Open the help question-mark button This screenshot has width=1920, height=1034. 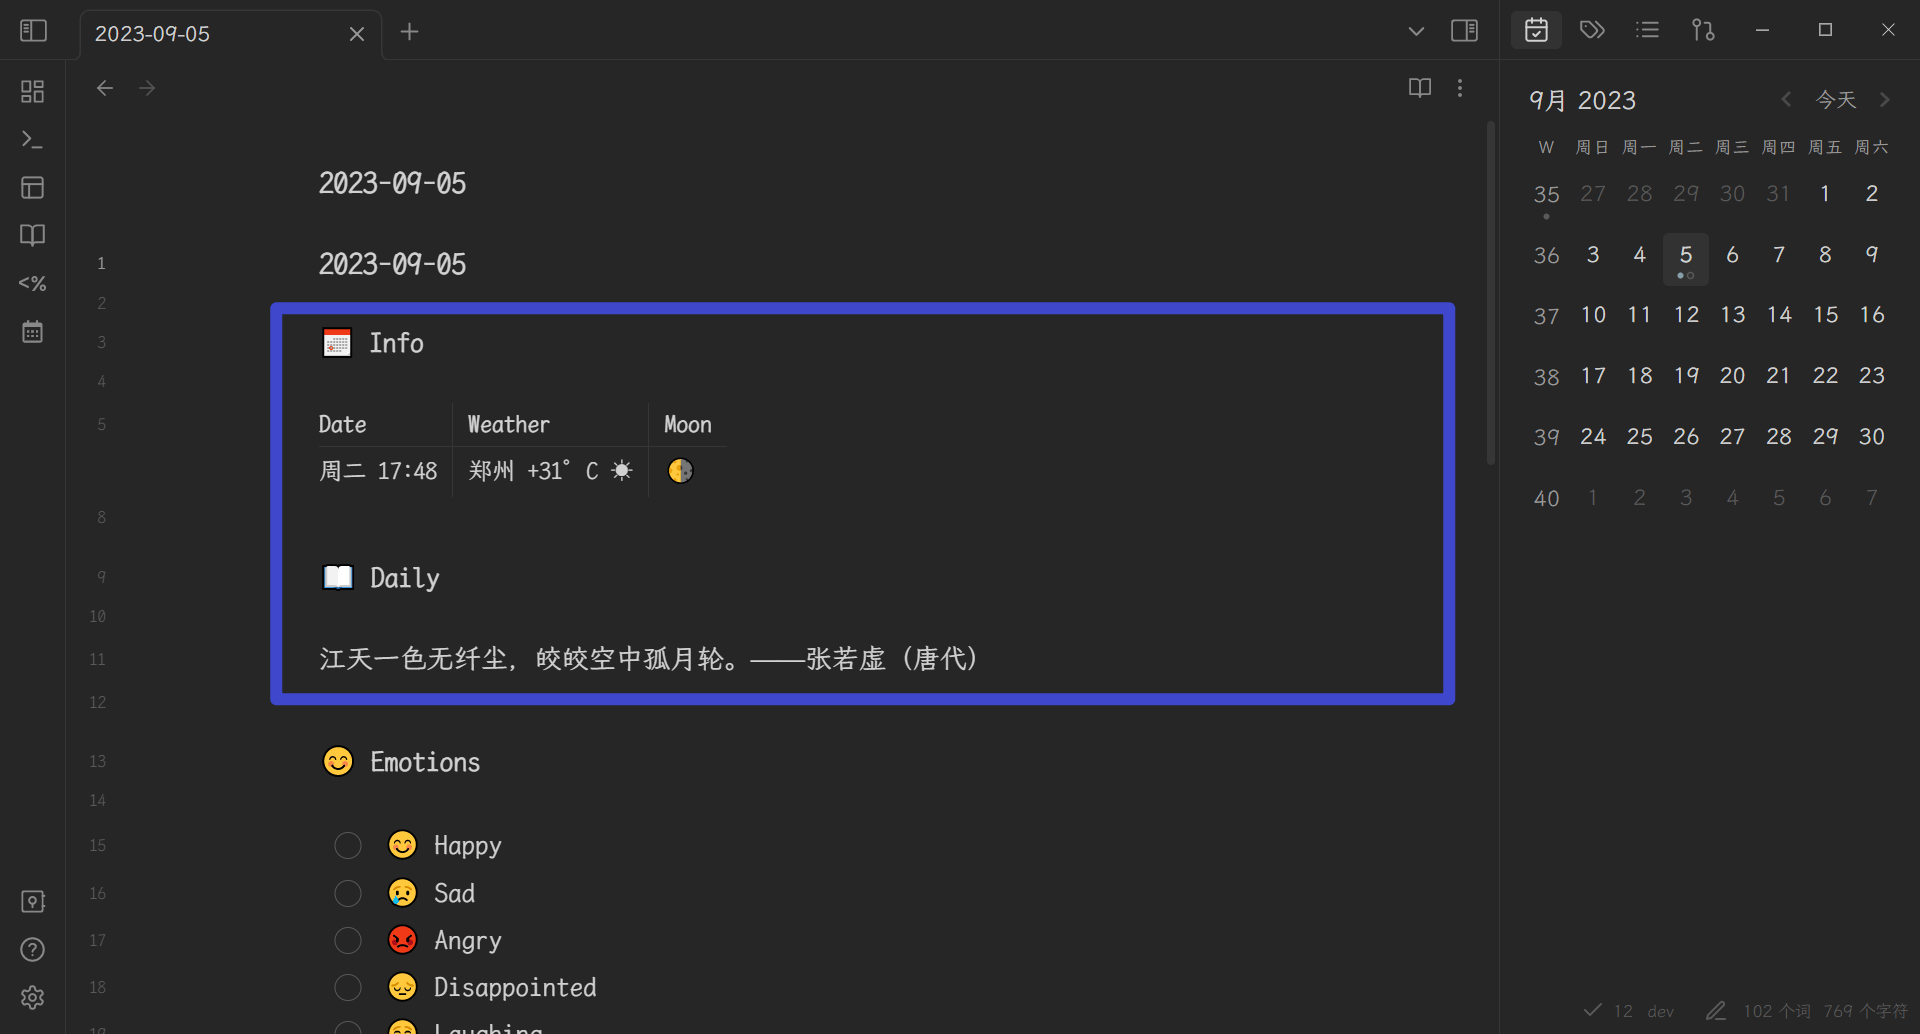pos(32,949)
